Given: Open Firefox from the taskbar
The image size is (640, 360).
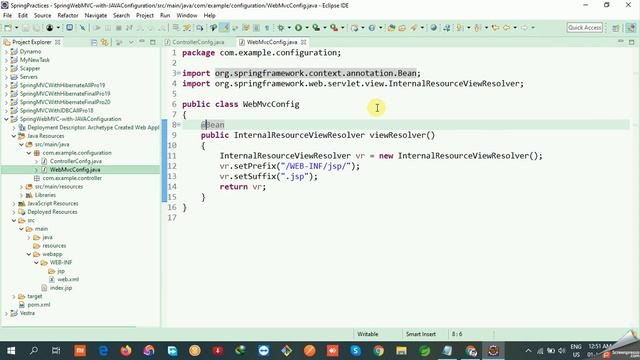Looking at the screenshot, I should [x=126, y=351].
